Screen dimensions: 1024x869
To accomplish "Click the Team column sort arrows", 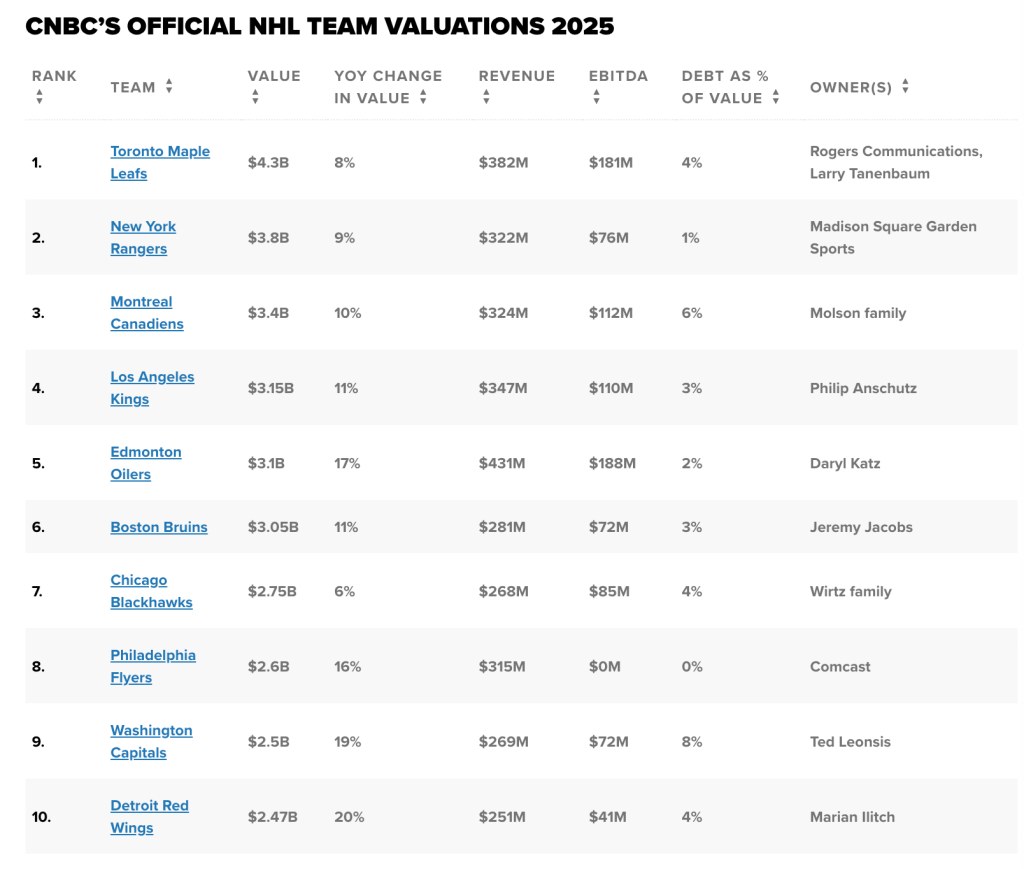I will (x=169, y=86).
